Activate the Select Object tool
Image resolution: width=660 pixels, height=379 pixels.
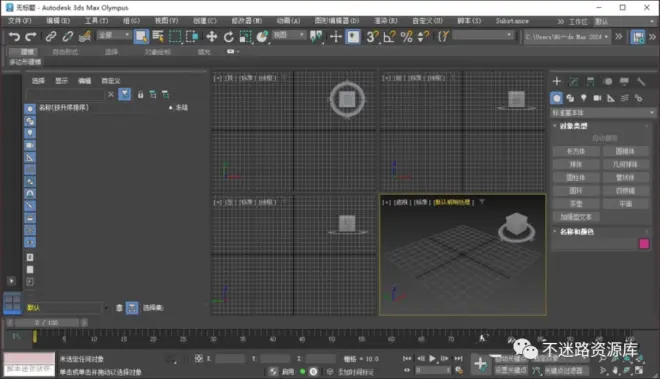click(141, 37)
